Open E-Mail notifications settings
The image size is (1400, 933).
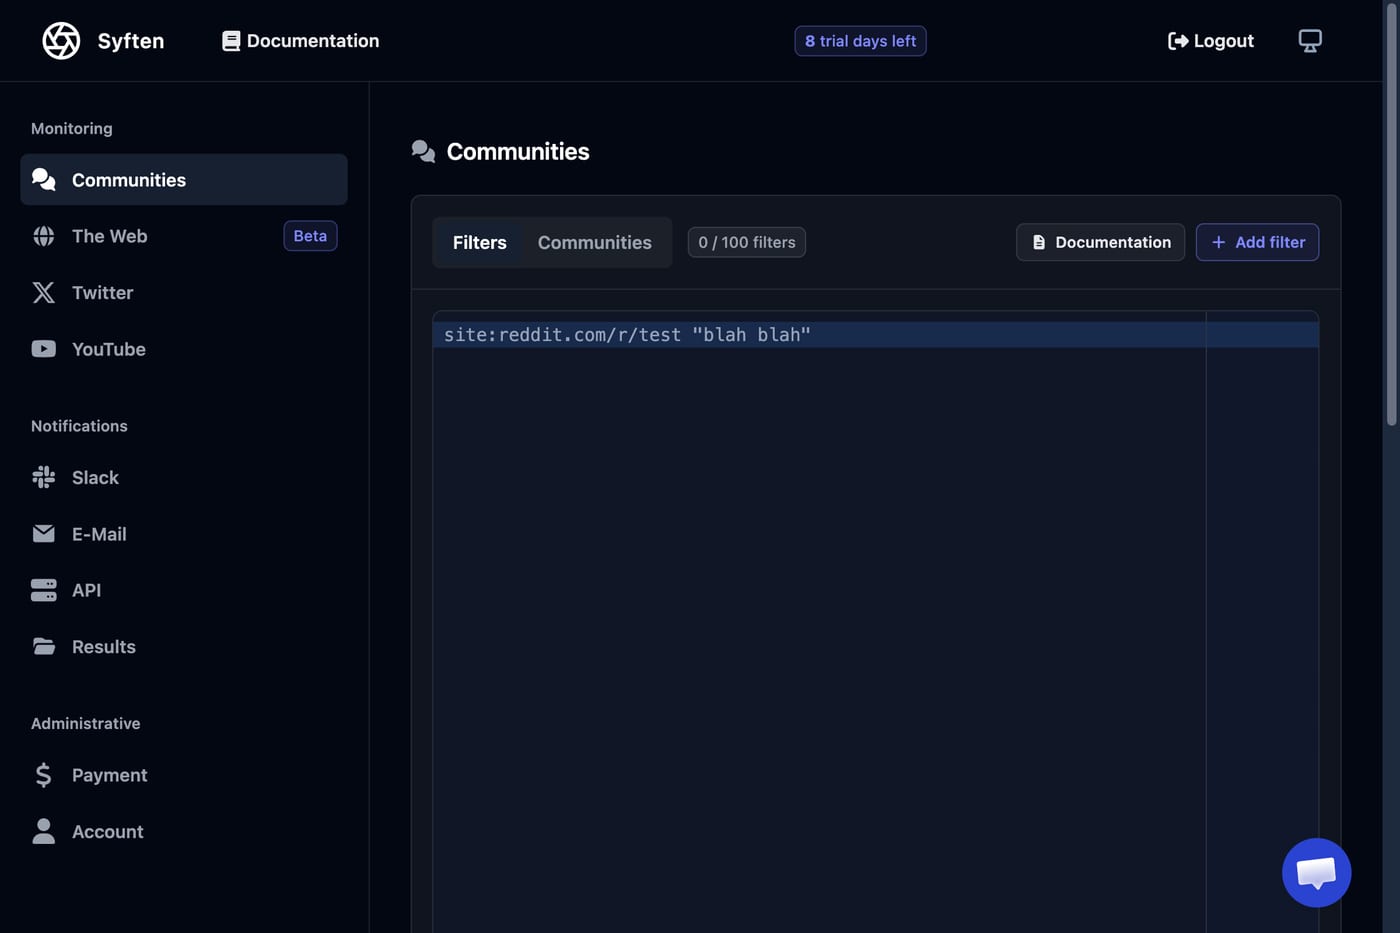pyautogui.click(x=184, y=534)
